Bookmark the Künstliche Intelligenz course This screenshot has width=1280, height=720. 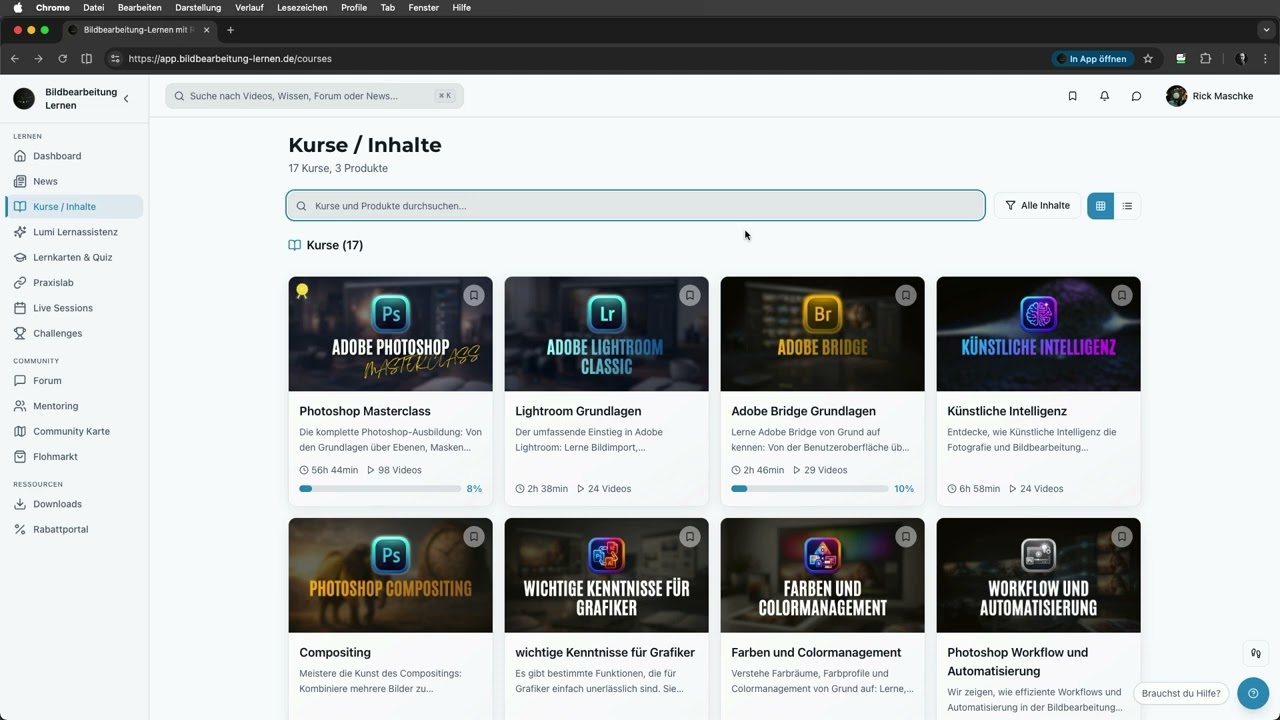[x=1122, y=295]
